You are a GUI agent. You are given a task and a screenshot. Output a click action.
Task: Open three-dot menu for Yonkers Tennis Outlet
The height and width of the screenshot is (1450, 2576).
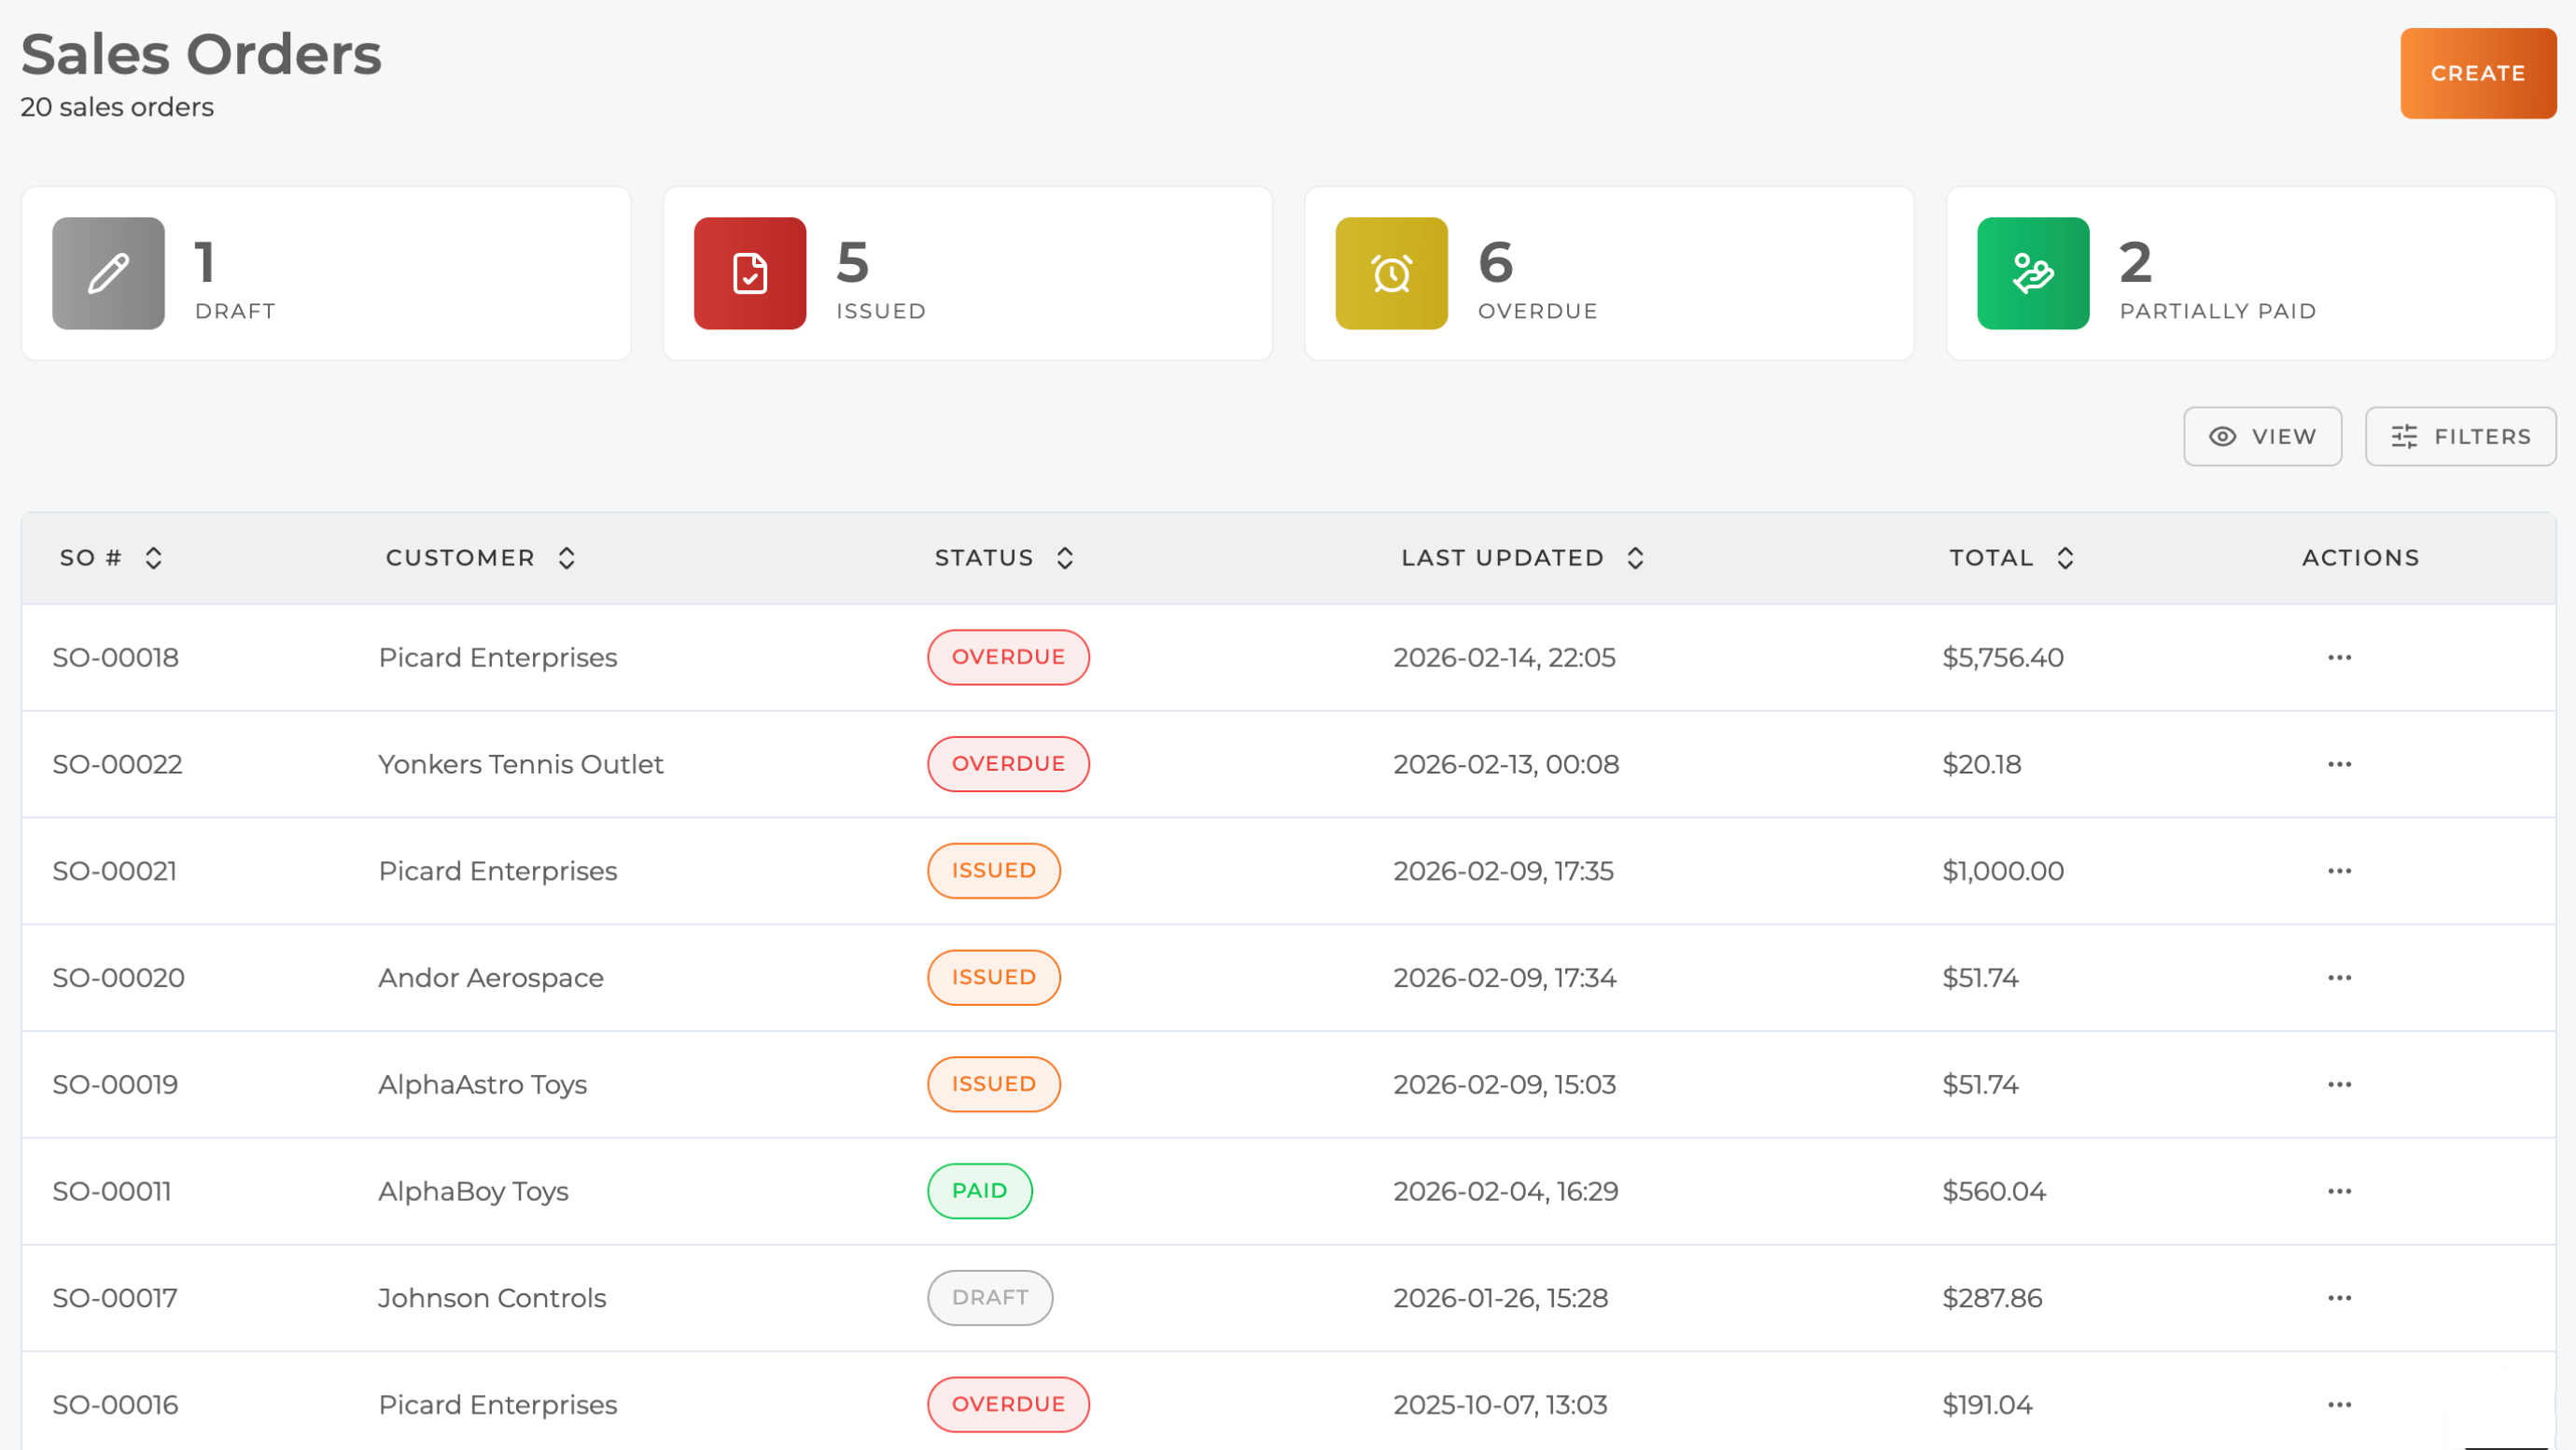tap(2338, 764)
